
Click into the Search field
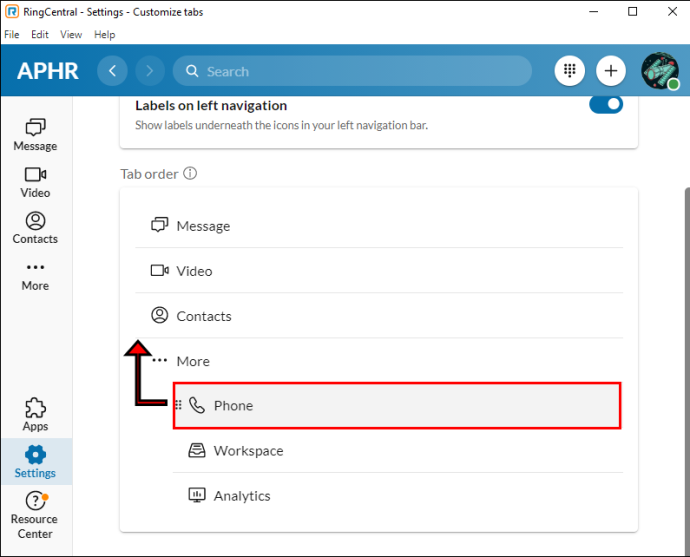tap(352, 71)
